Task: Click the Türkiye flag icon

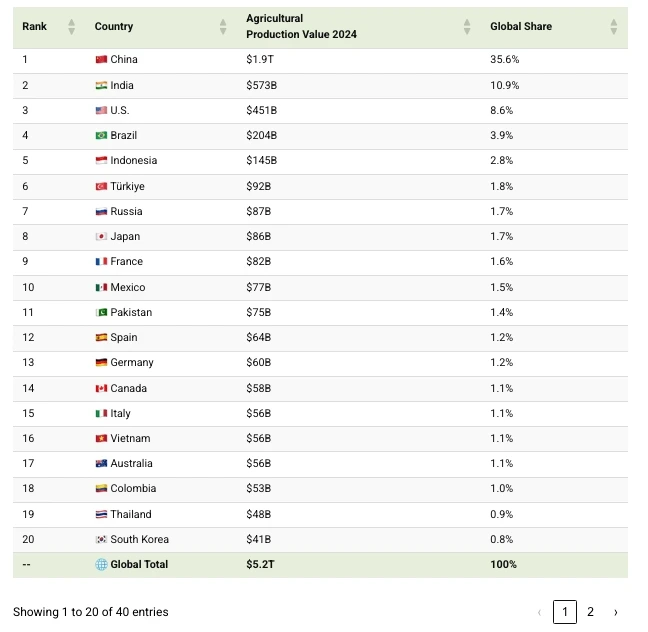Action: click(101, 186)
